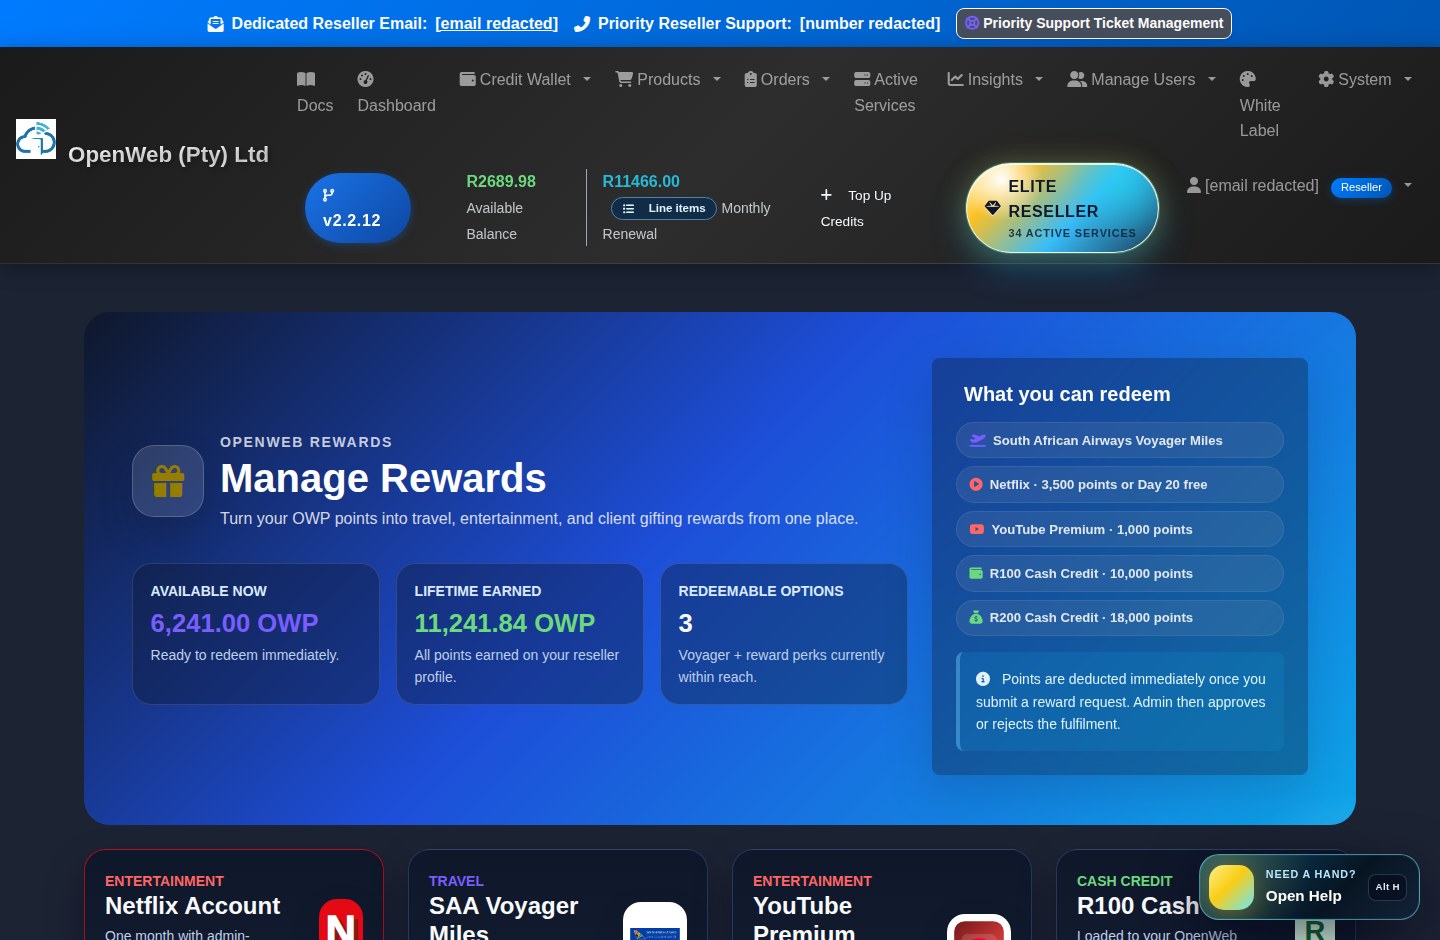Open Active Services menu item

(x=885, y=92)
